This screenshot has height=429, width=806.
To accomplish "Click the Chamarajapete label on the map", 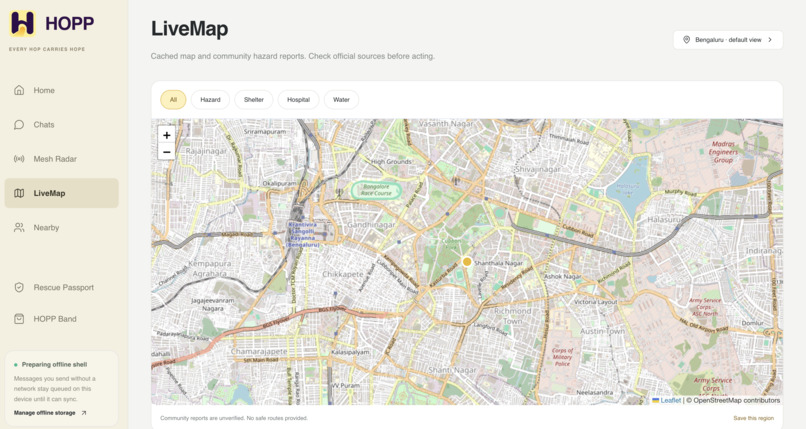I will coord(259,351).
